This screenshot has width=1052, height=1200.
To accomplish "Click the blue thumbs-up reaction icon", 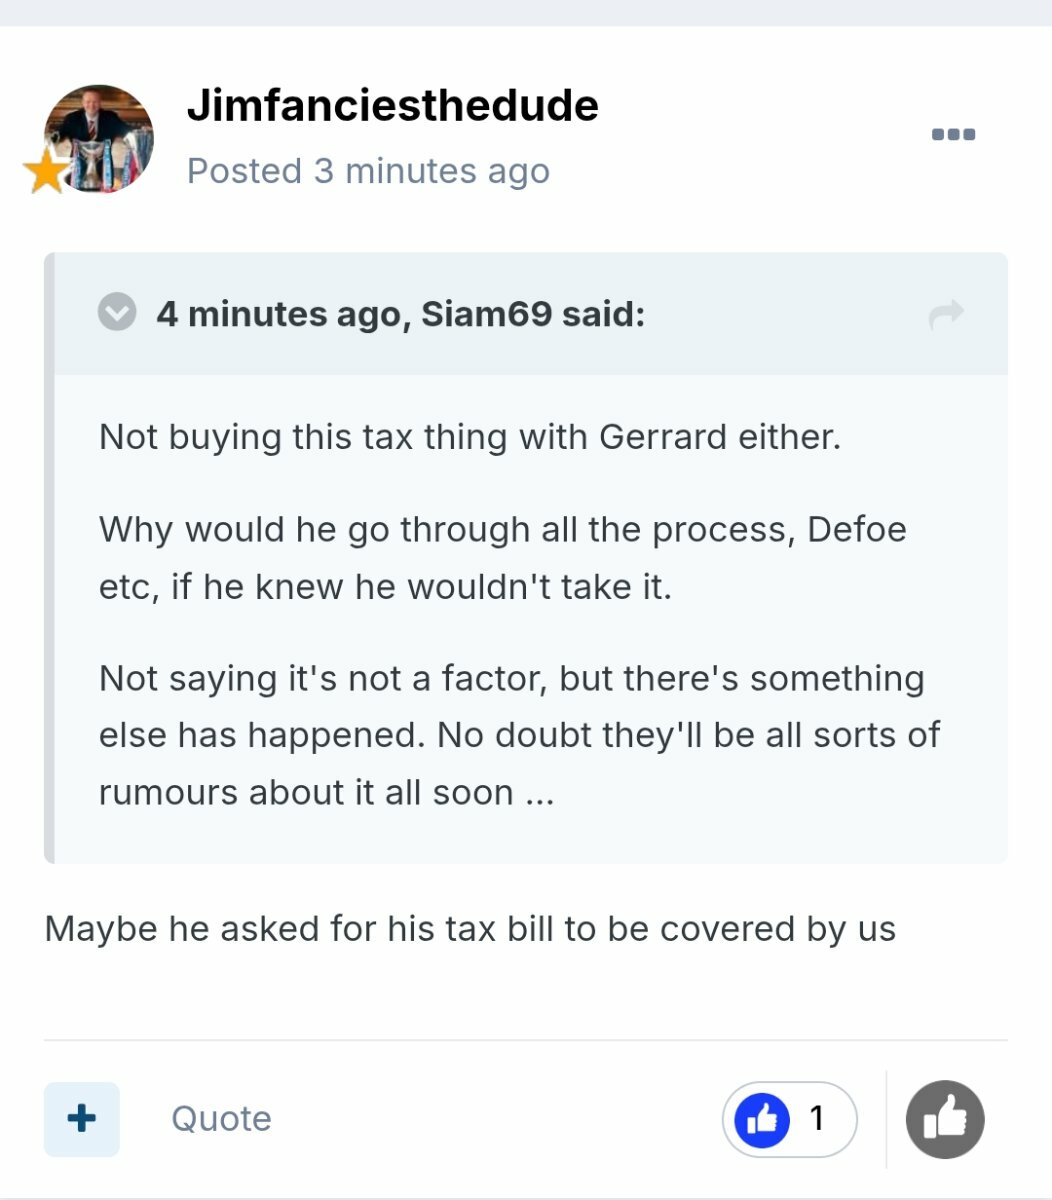I will click(x=762, y=1119).
